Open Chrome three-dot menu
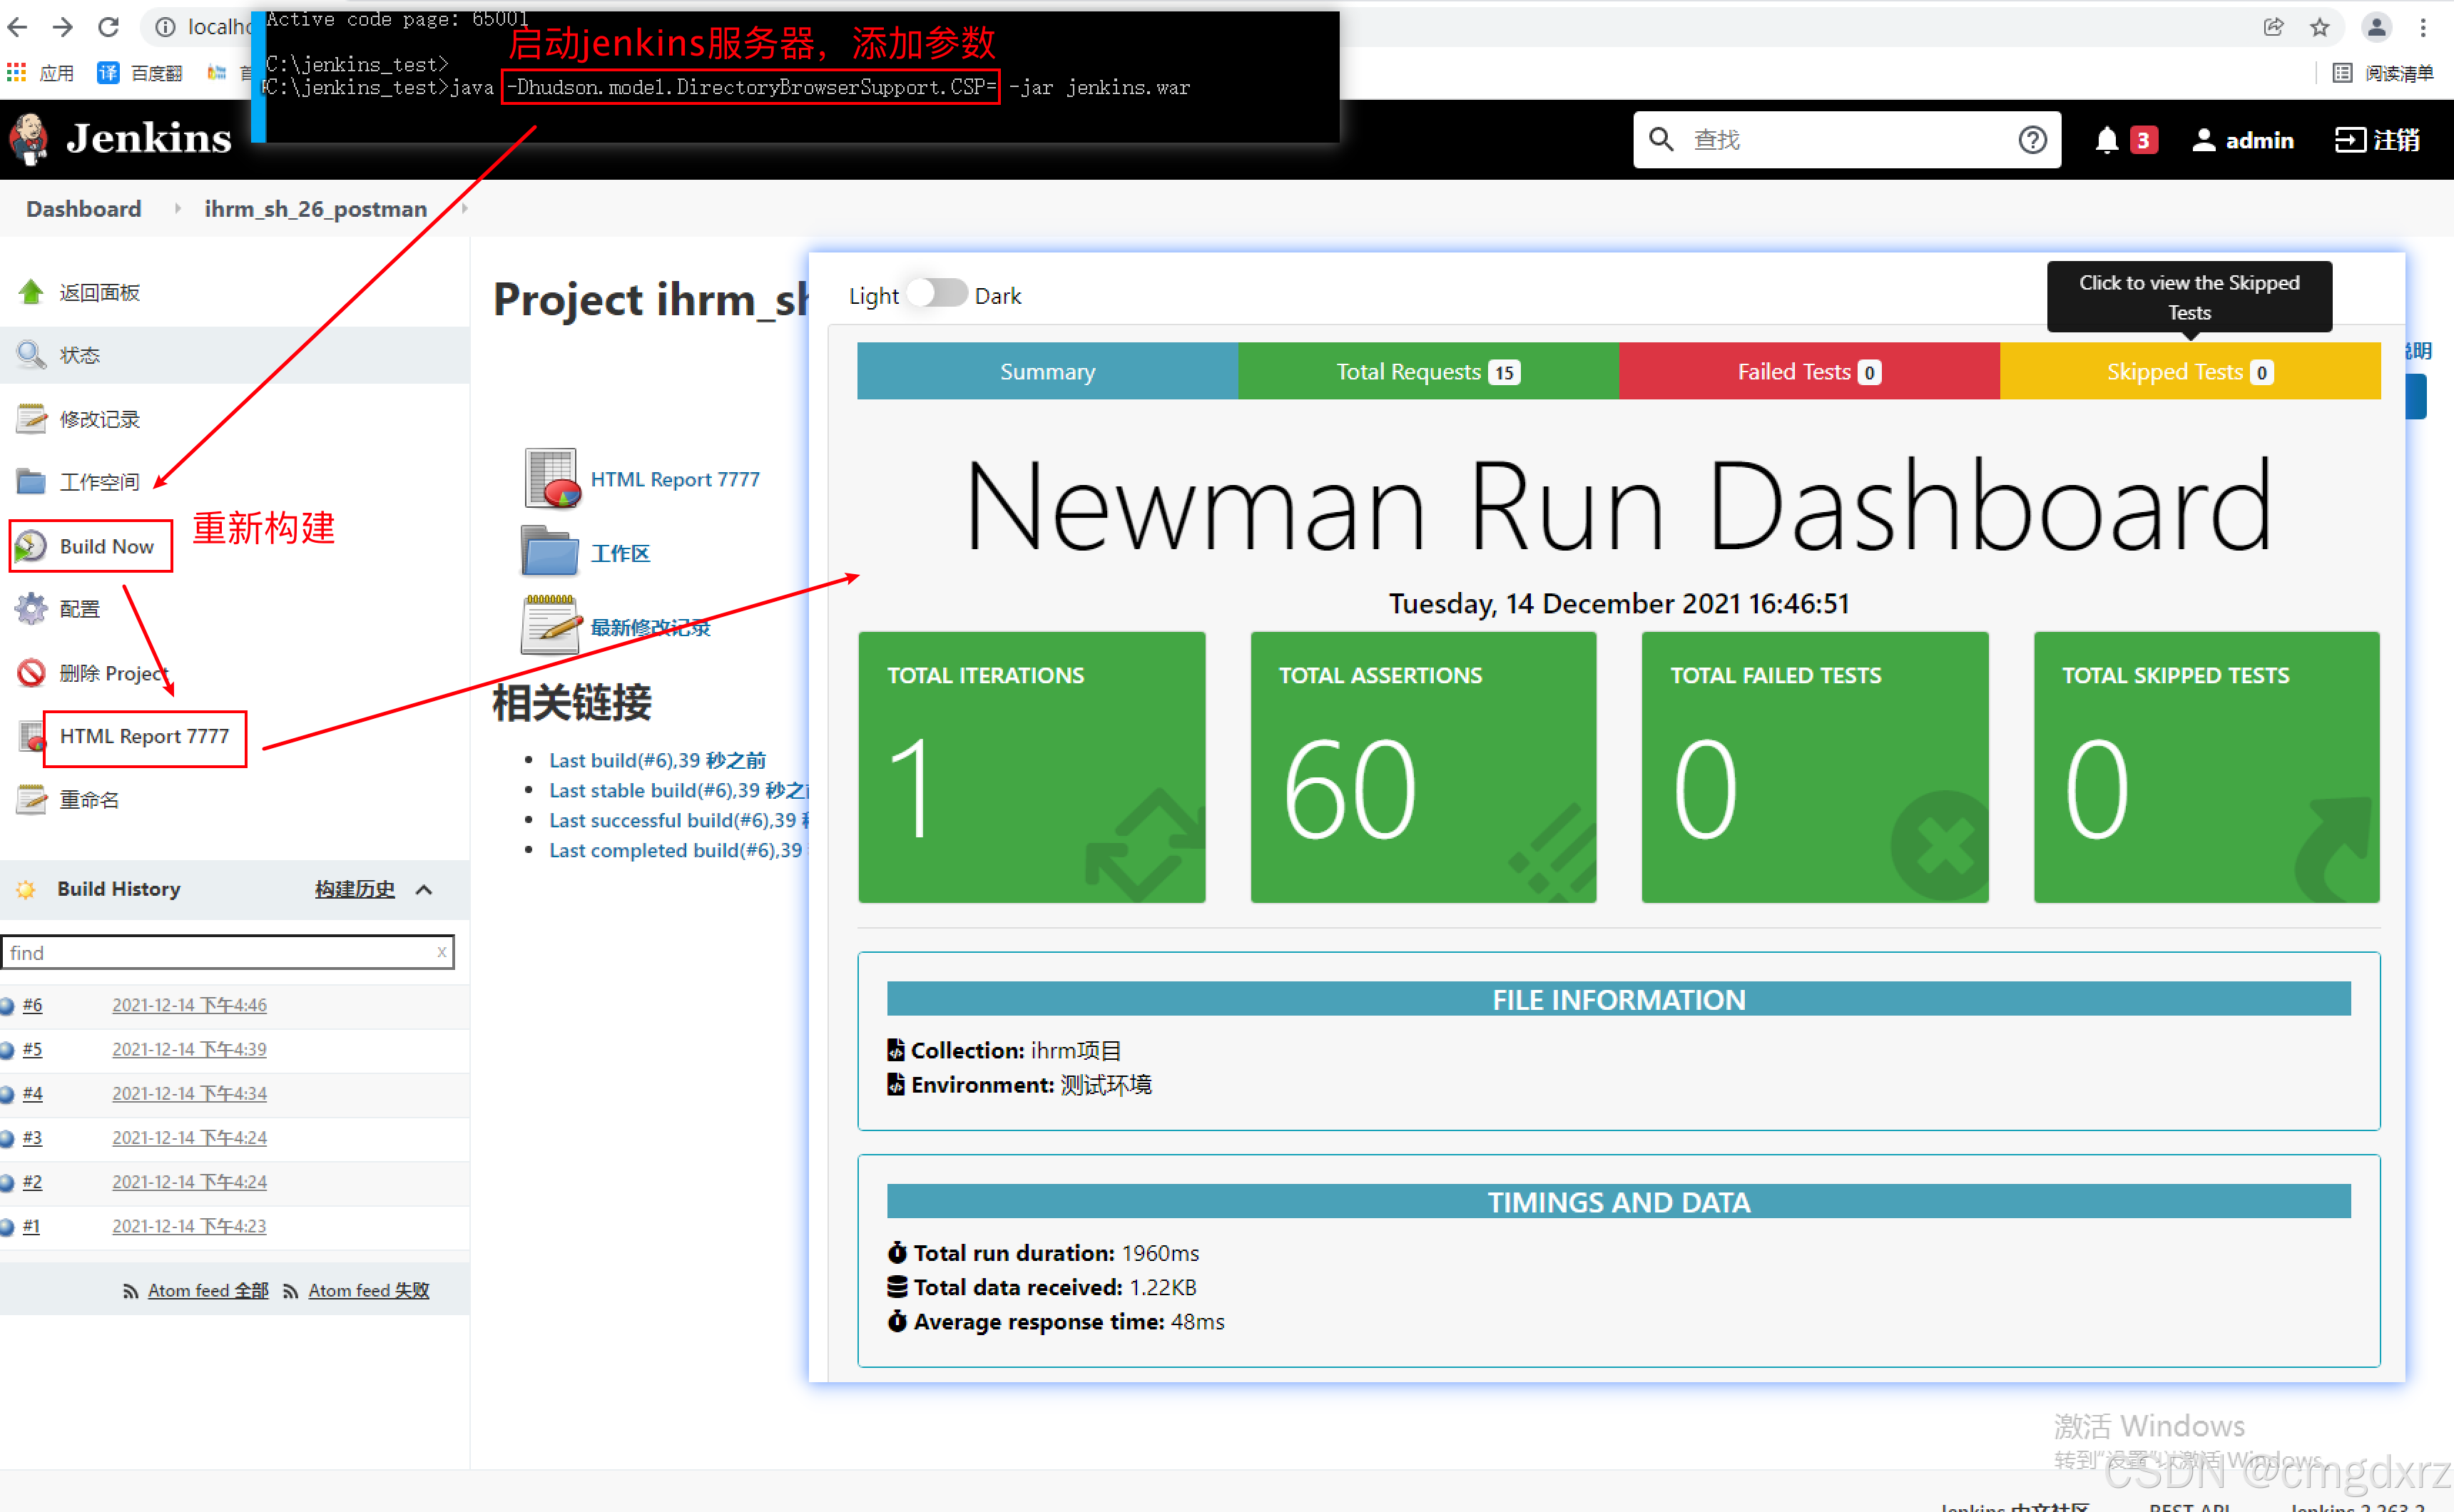Viewport: 2454px width, 1512px height. [x=2423, y=27]
